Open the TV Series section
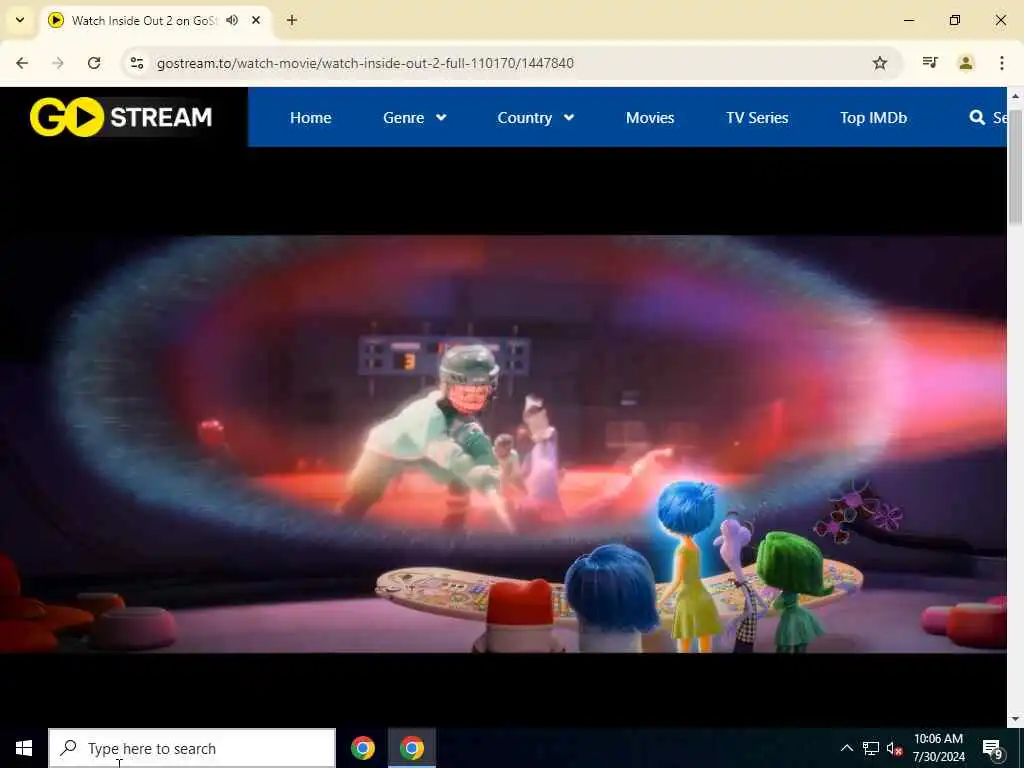1024x768 pixels. [x=757, y=118]
